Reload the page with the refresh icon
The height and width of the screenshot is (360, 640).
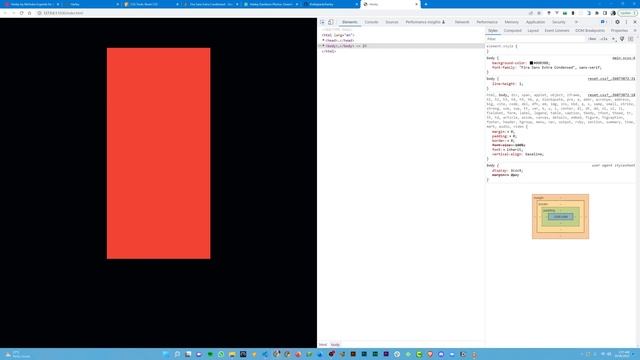(x=21, y=13)
